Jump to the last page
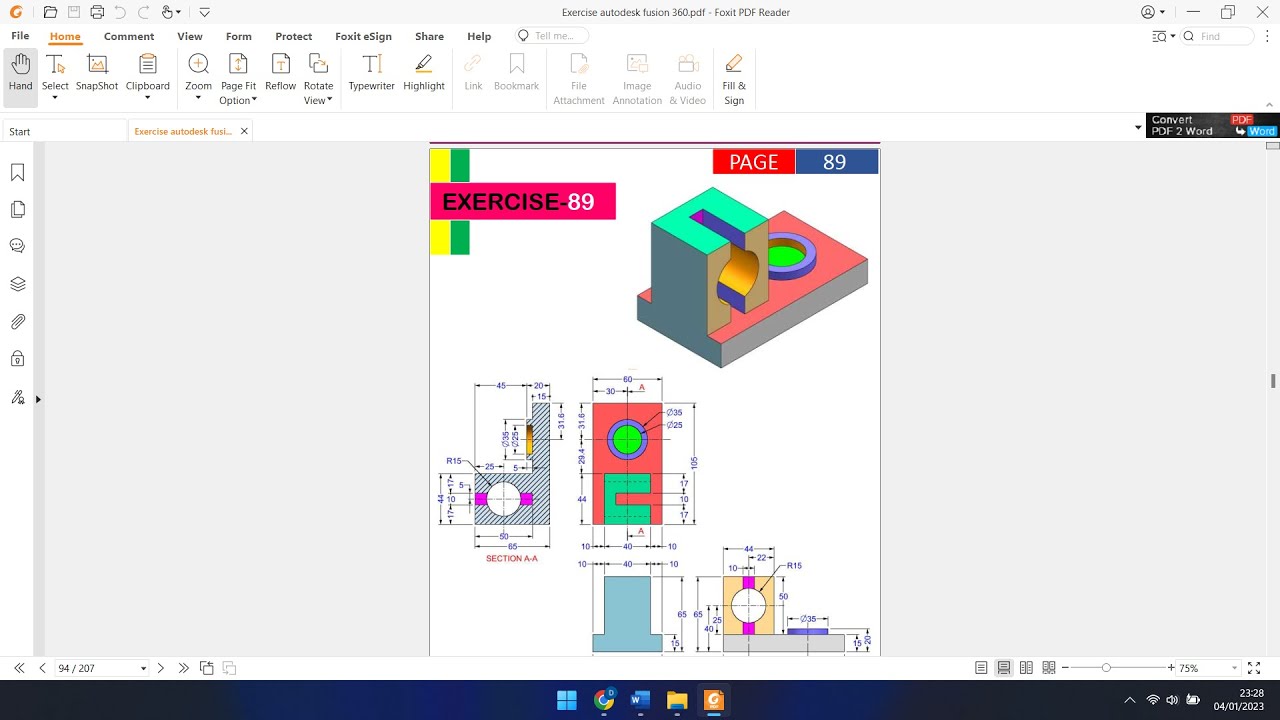The image size is (1280, 720). pyautogui.click(x=183, y=668)
